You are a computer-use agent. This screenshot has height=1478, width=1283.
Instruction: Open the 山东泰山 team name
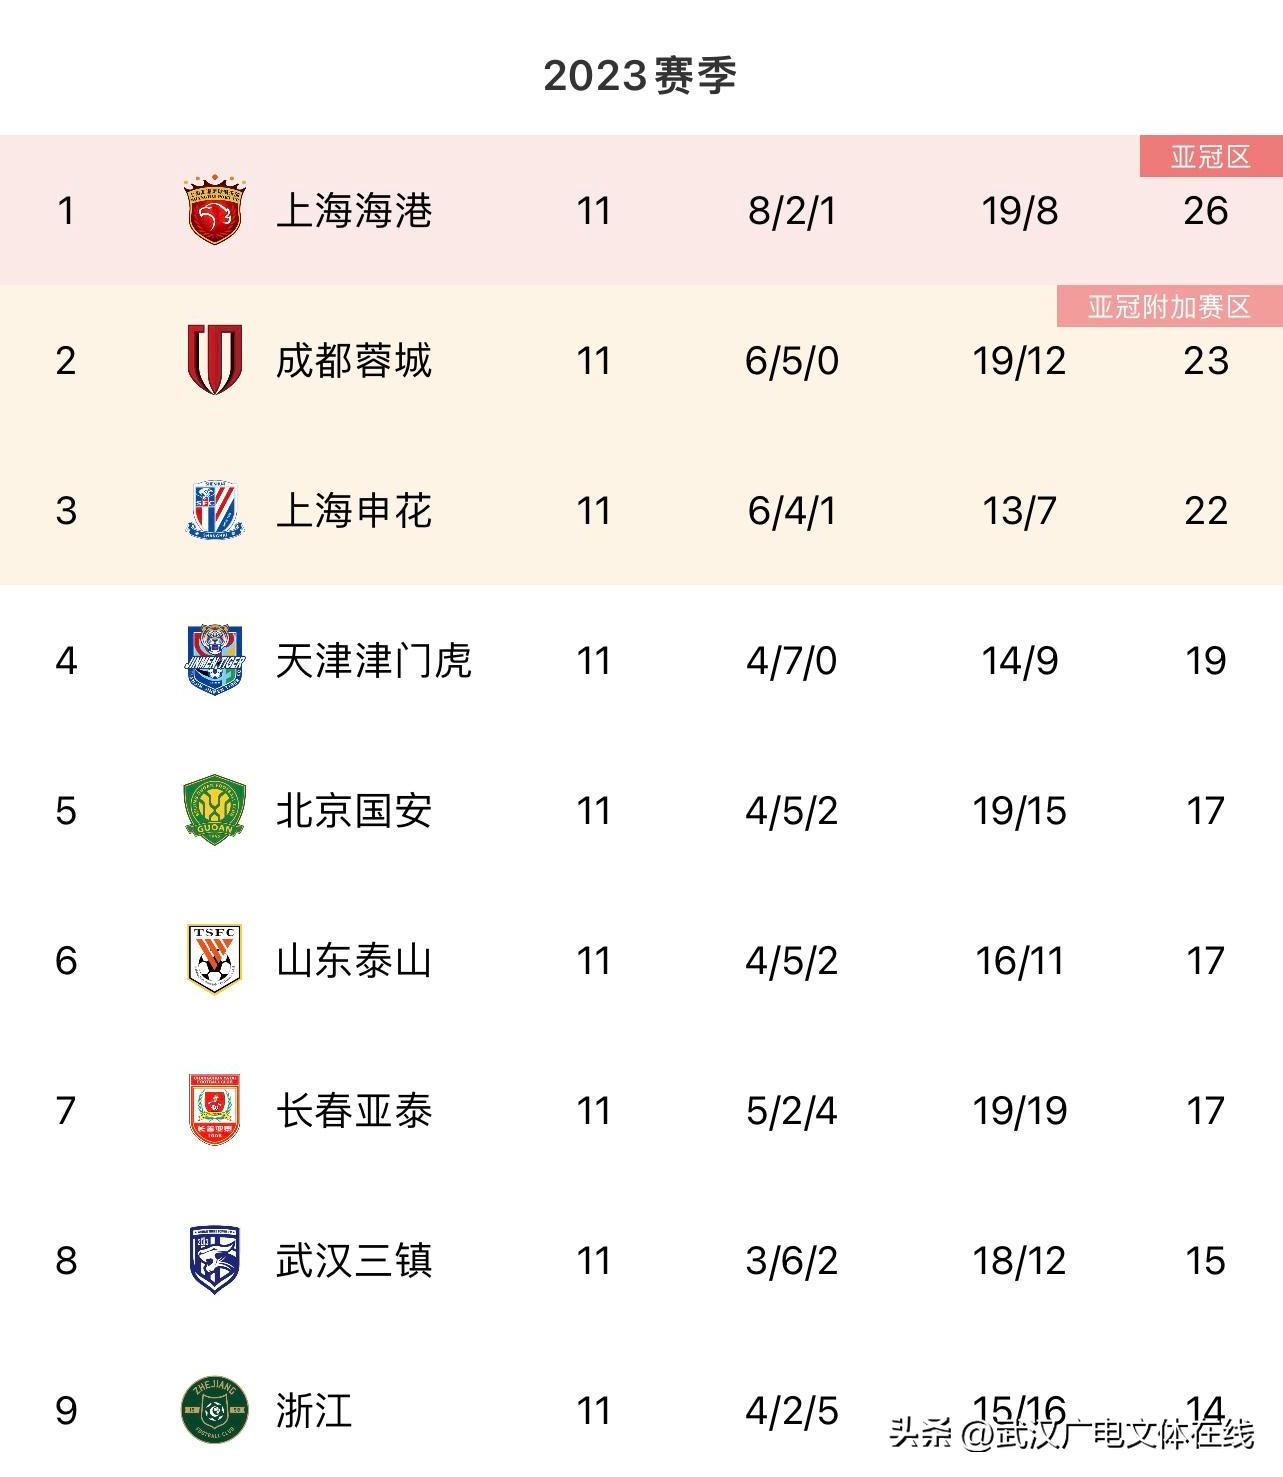[x=354, y=960]
